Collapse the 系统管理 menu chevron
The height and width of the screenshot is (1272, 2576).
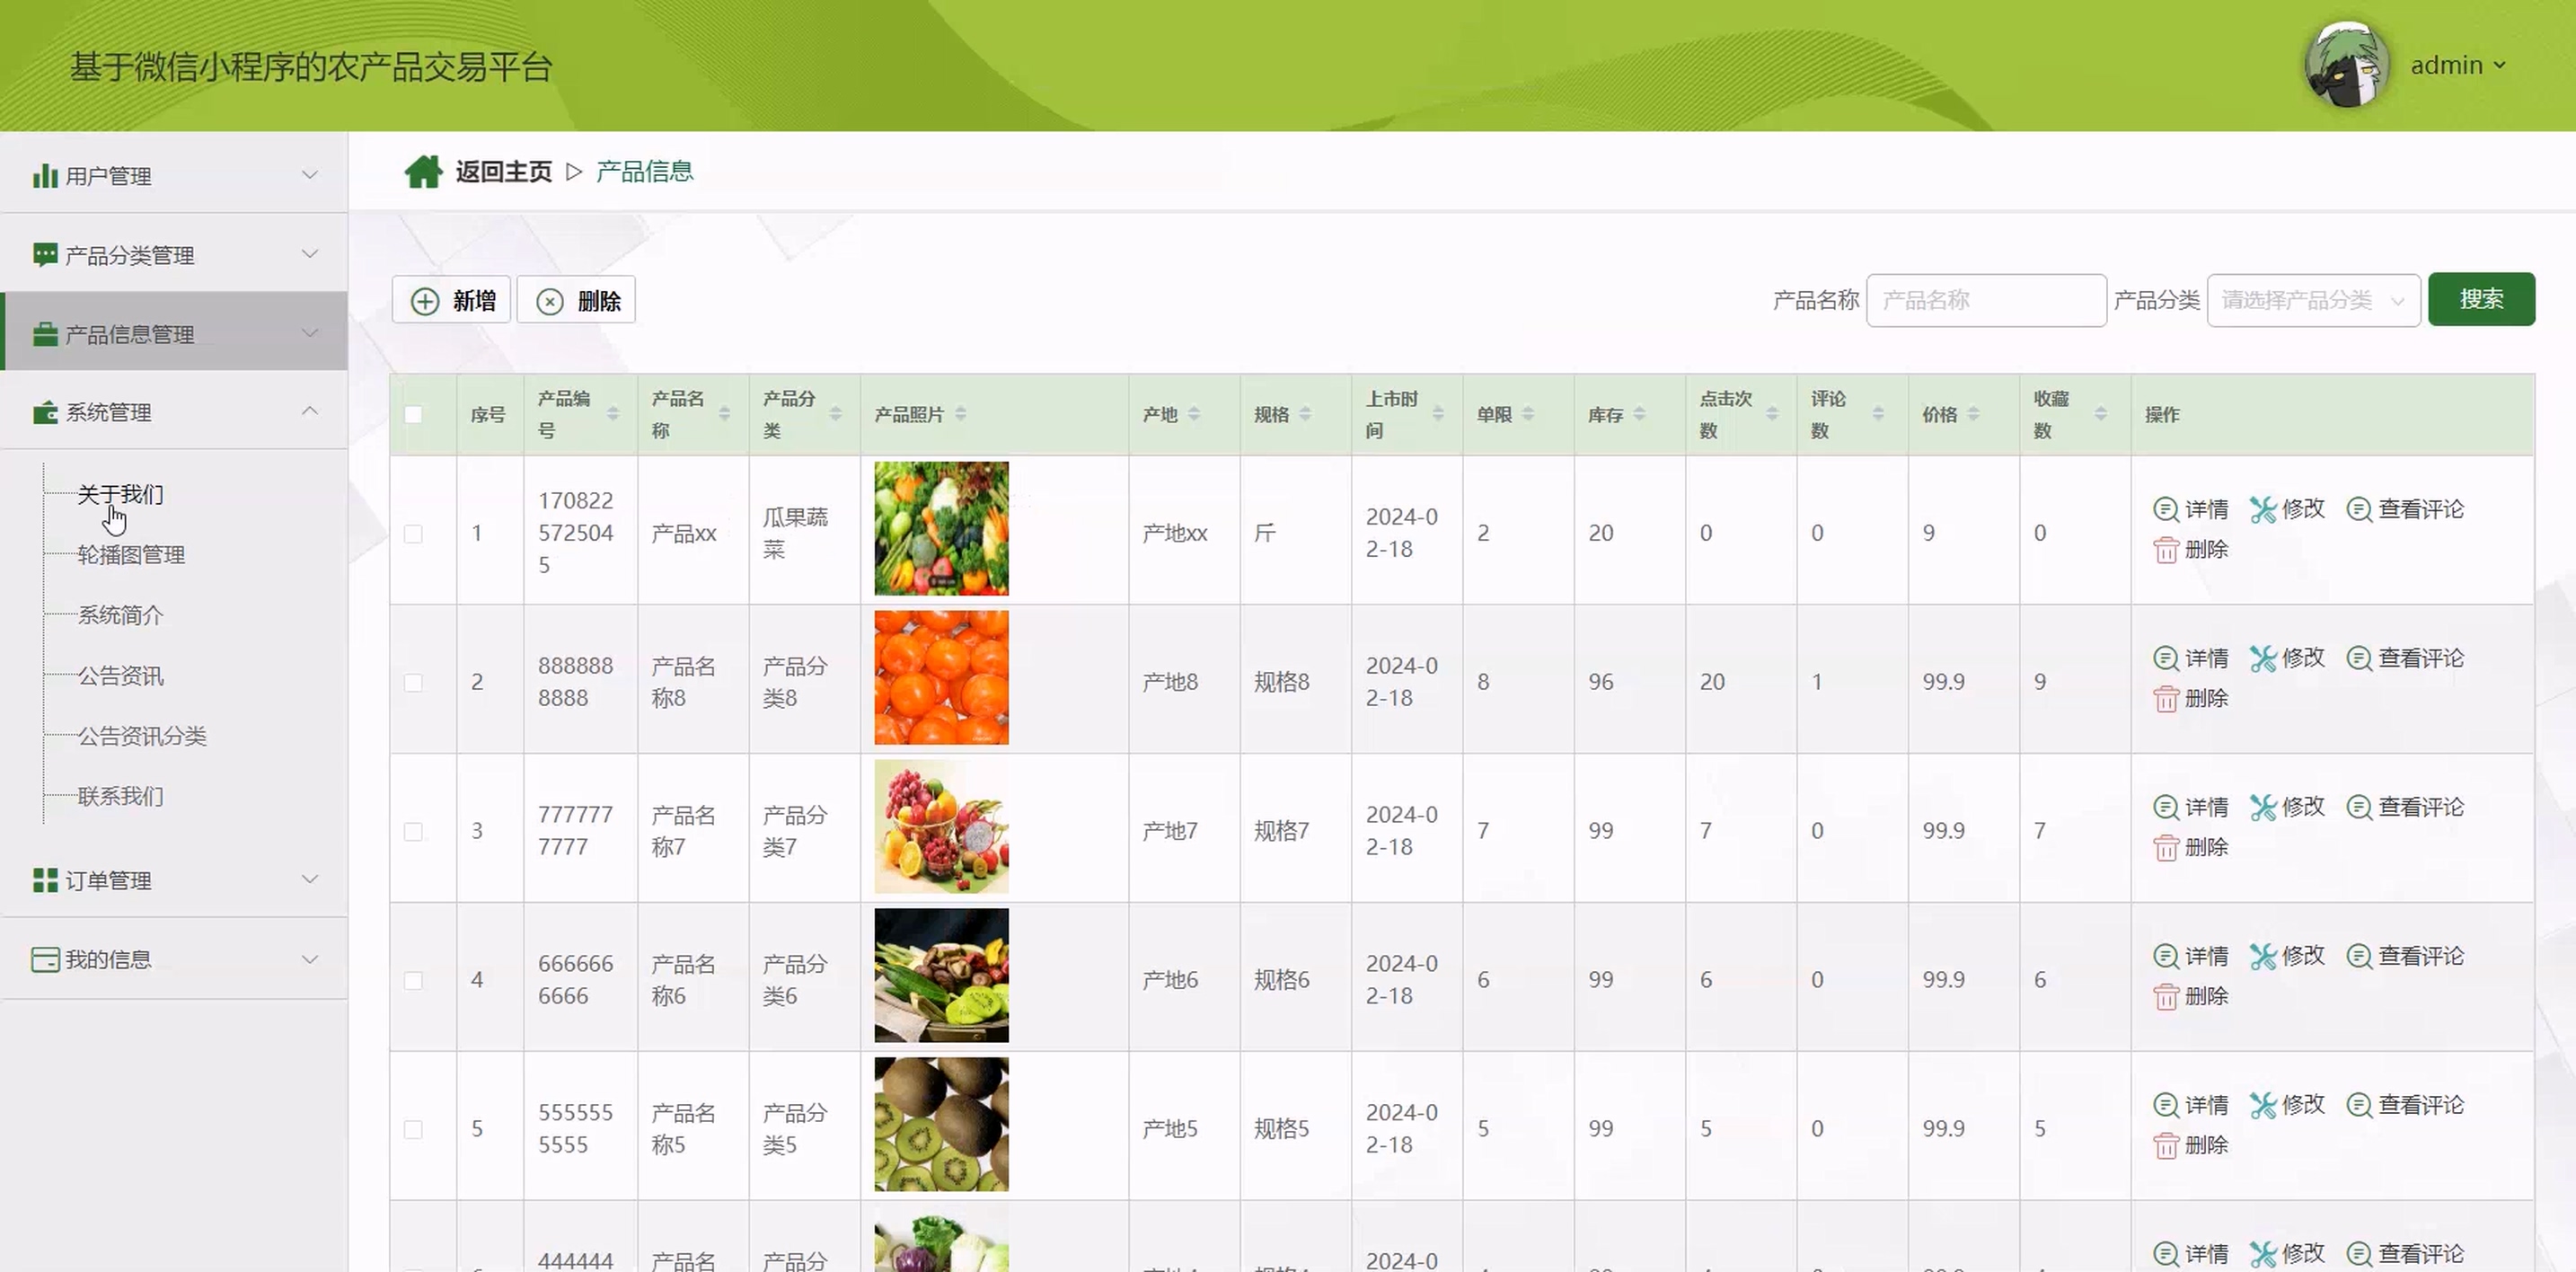coord(310,411)
